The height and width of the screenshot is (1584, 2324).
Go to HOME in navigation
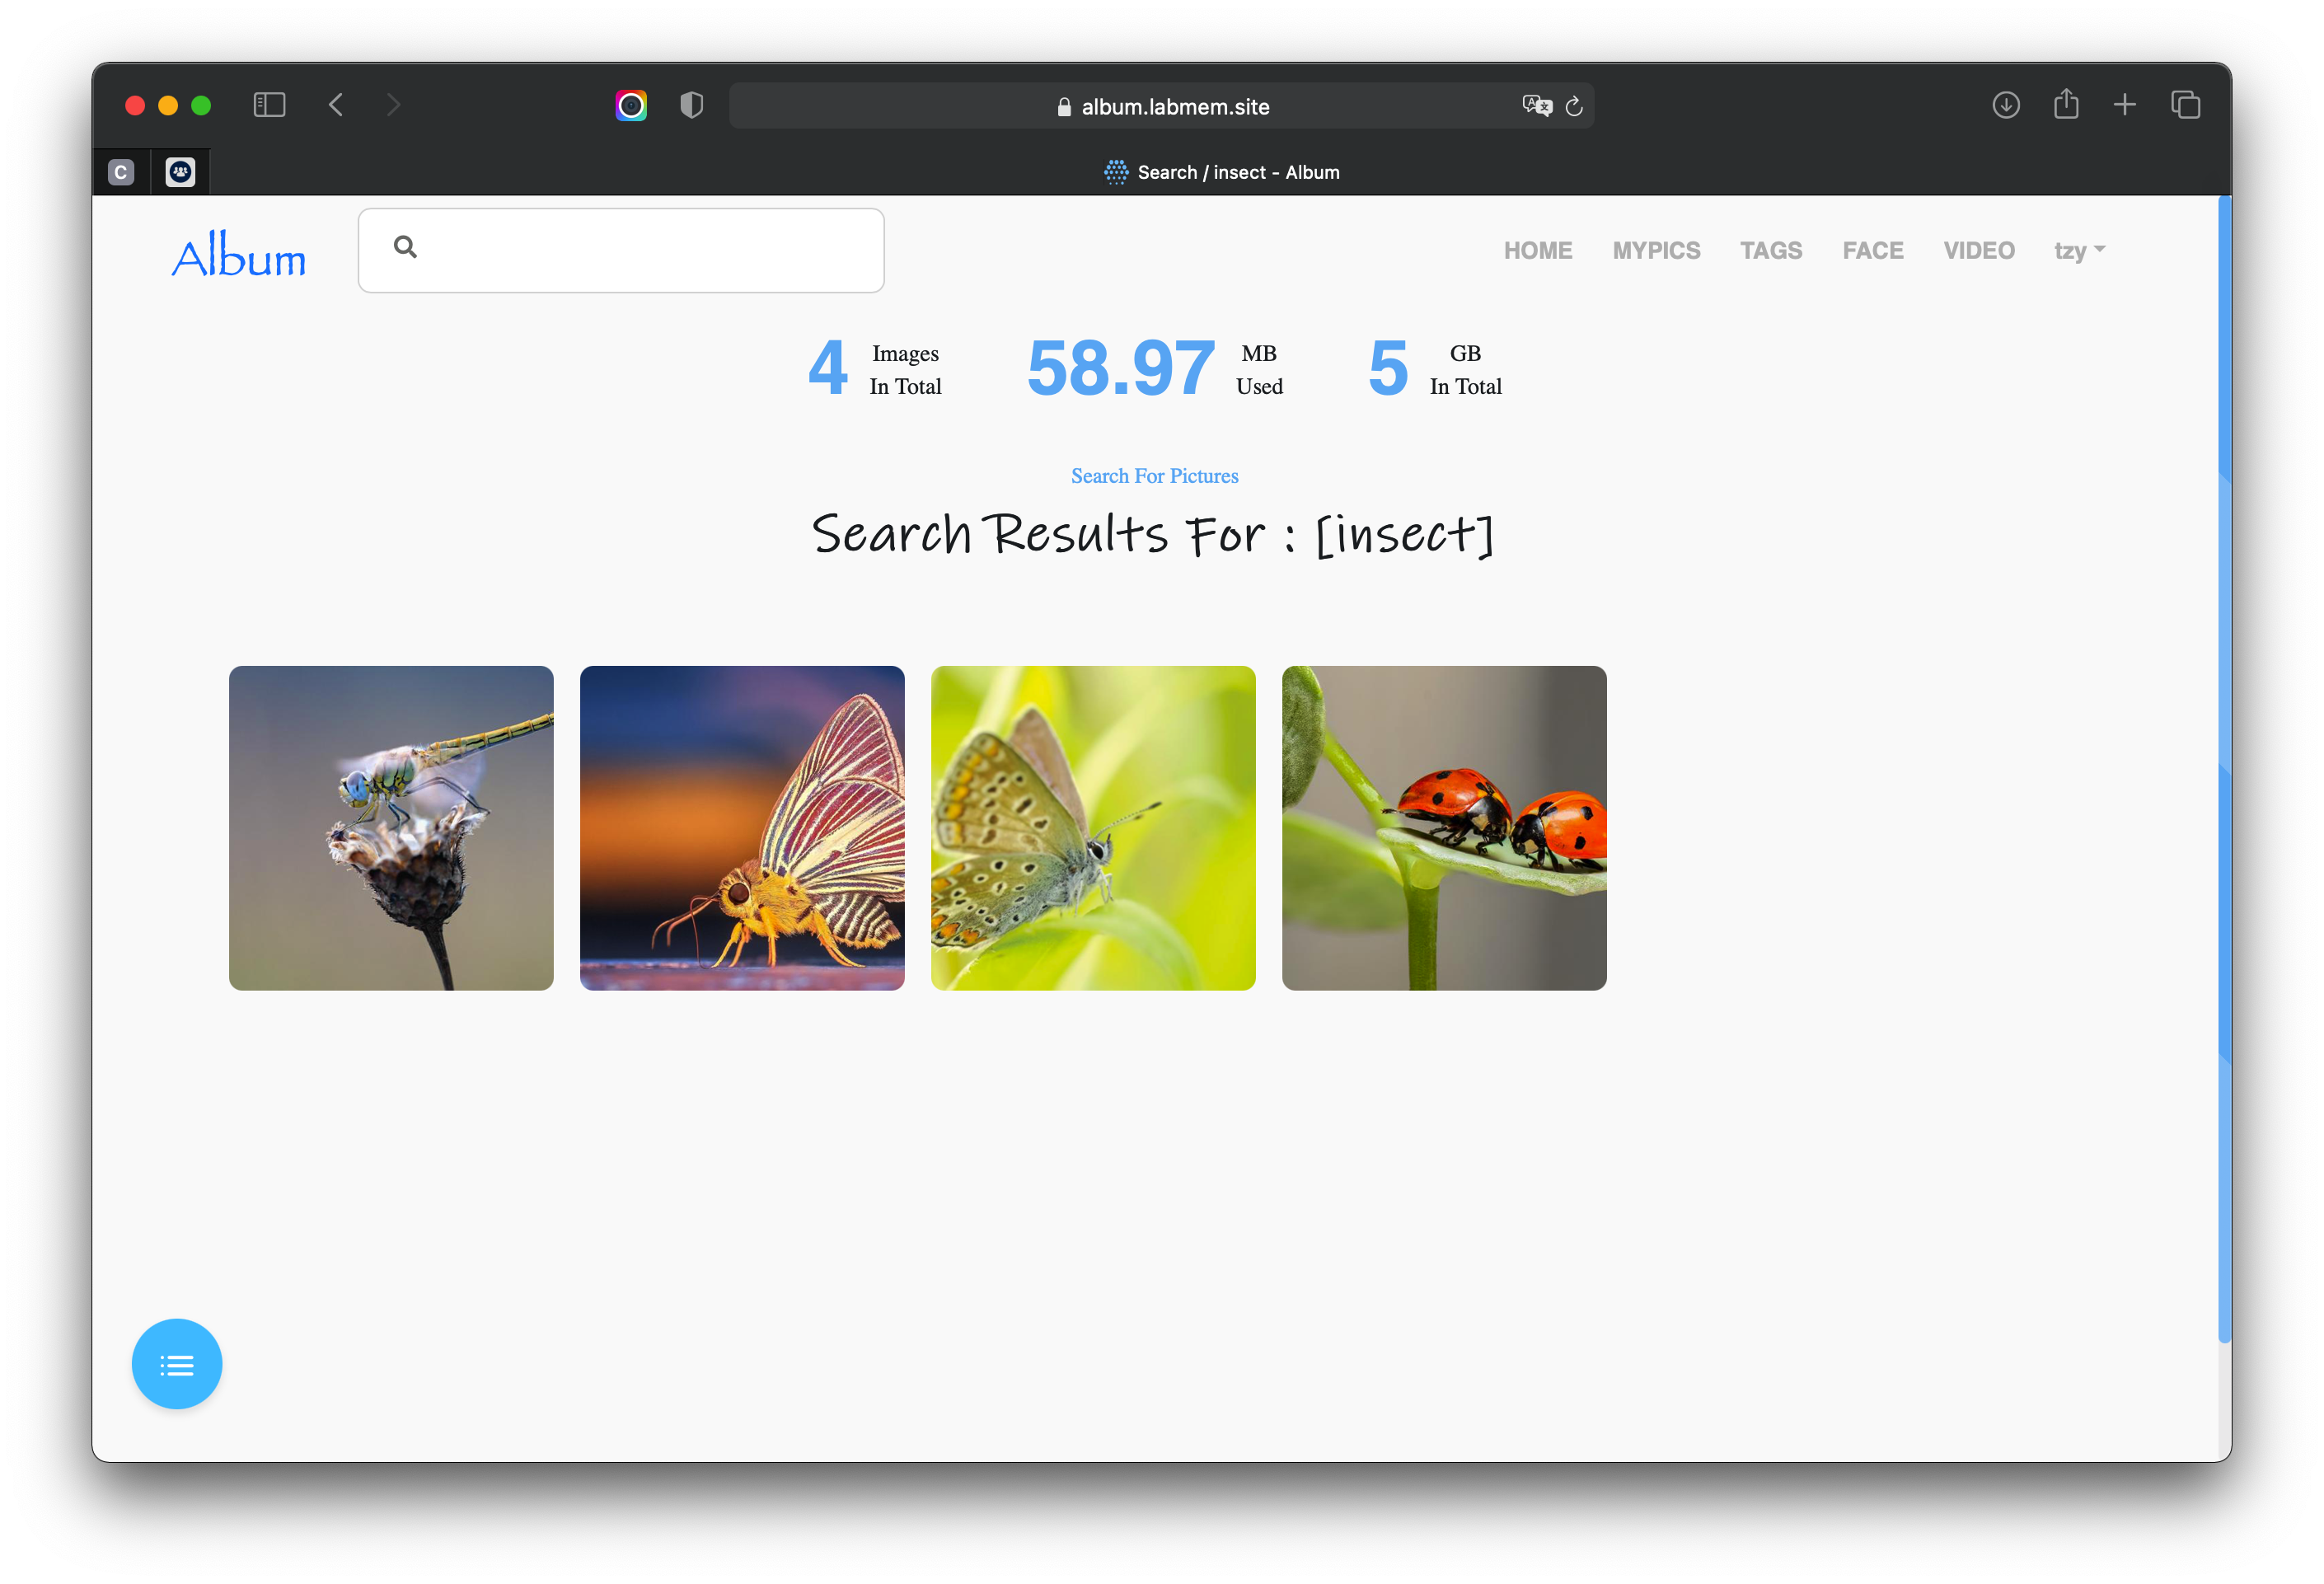tap(1538, 250)
